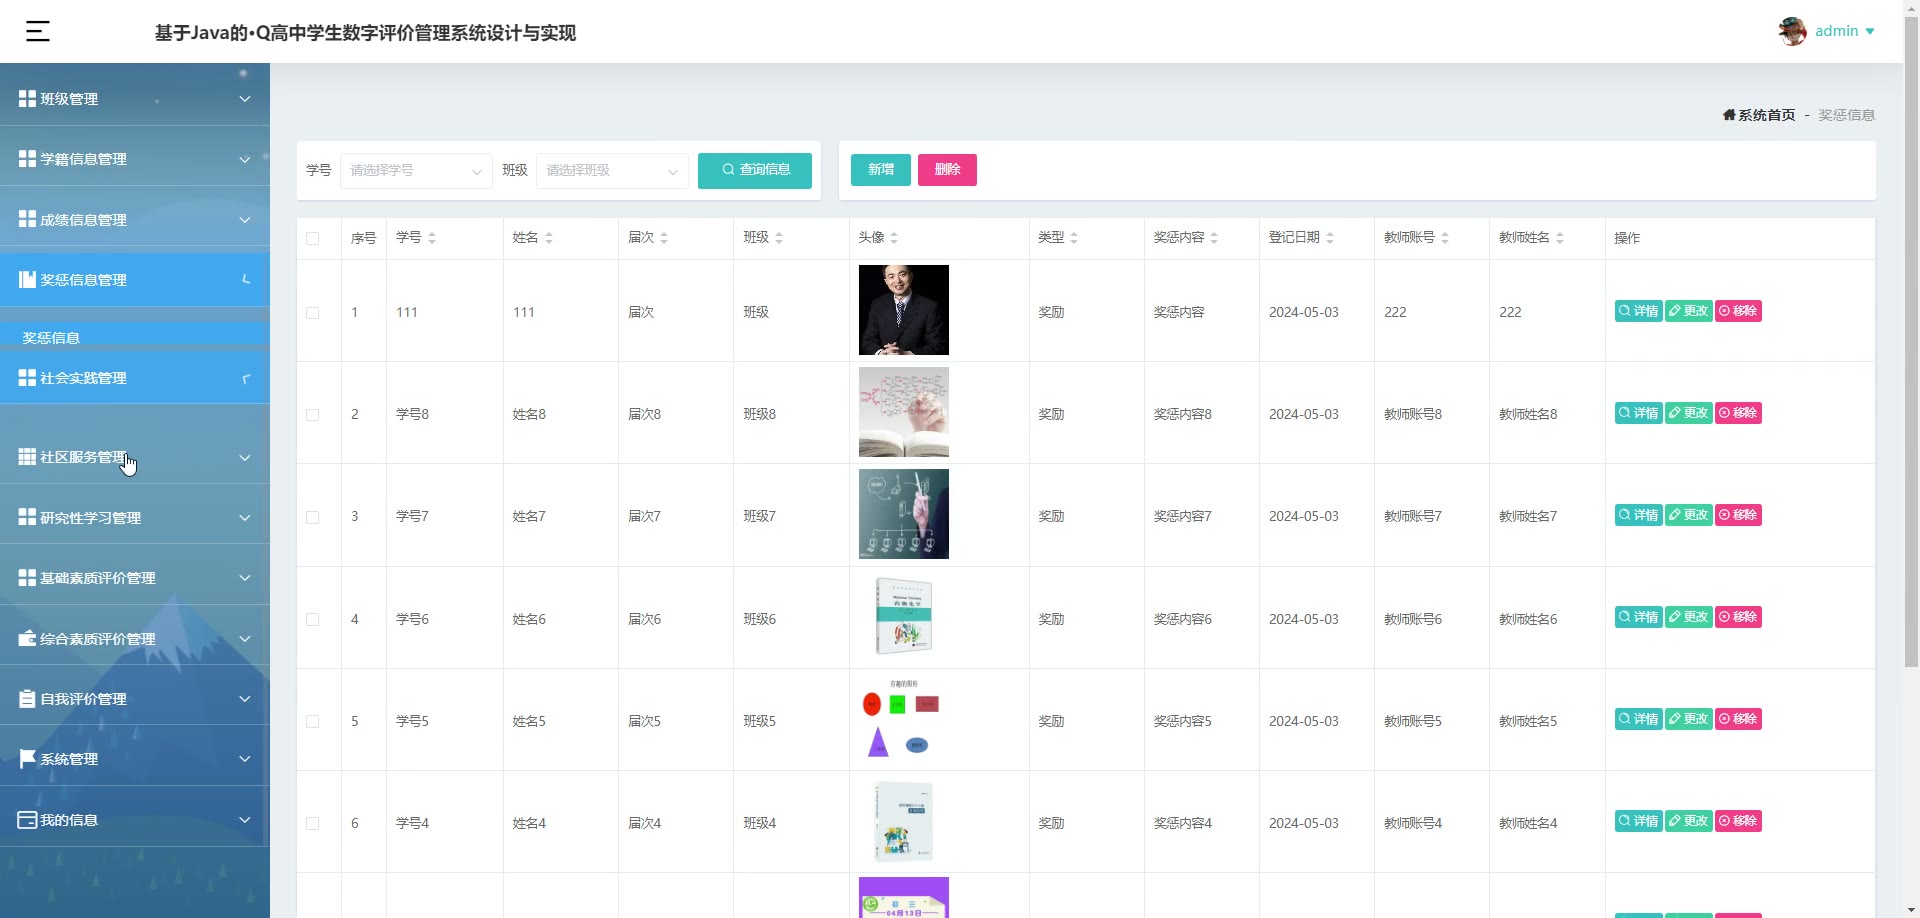The image size is (1920, 918).
Task: Open the 社会实践管理 menu
Action: click(135, 378)
